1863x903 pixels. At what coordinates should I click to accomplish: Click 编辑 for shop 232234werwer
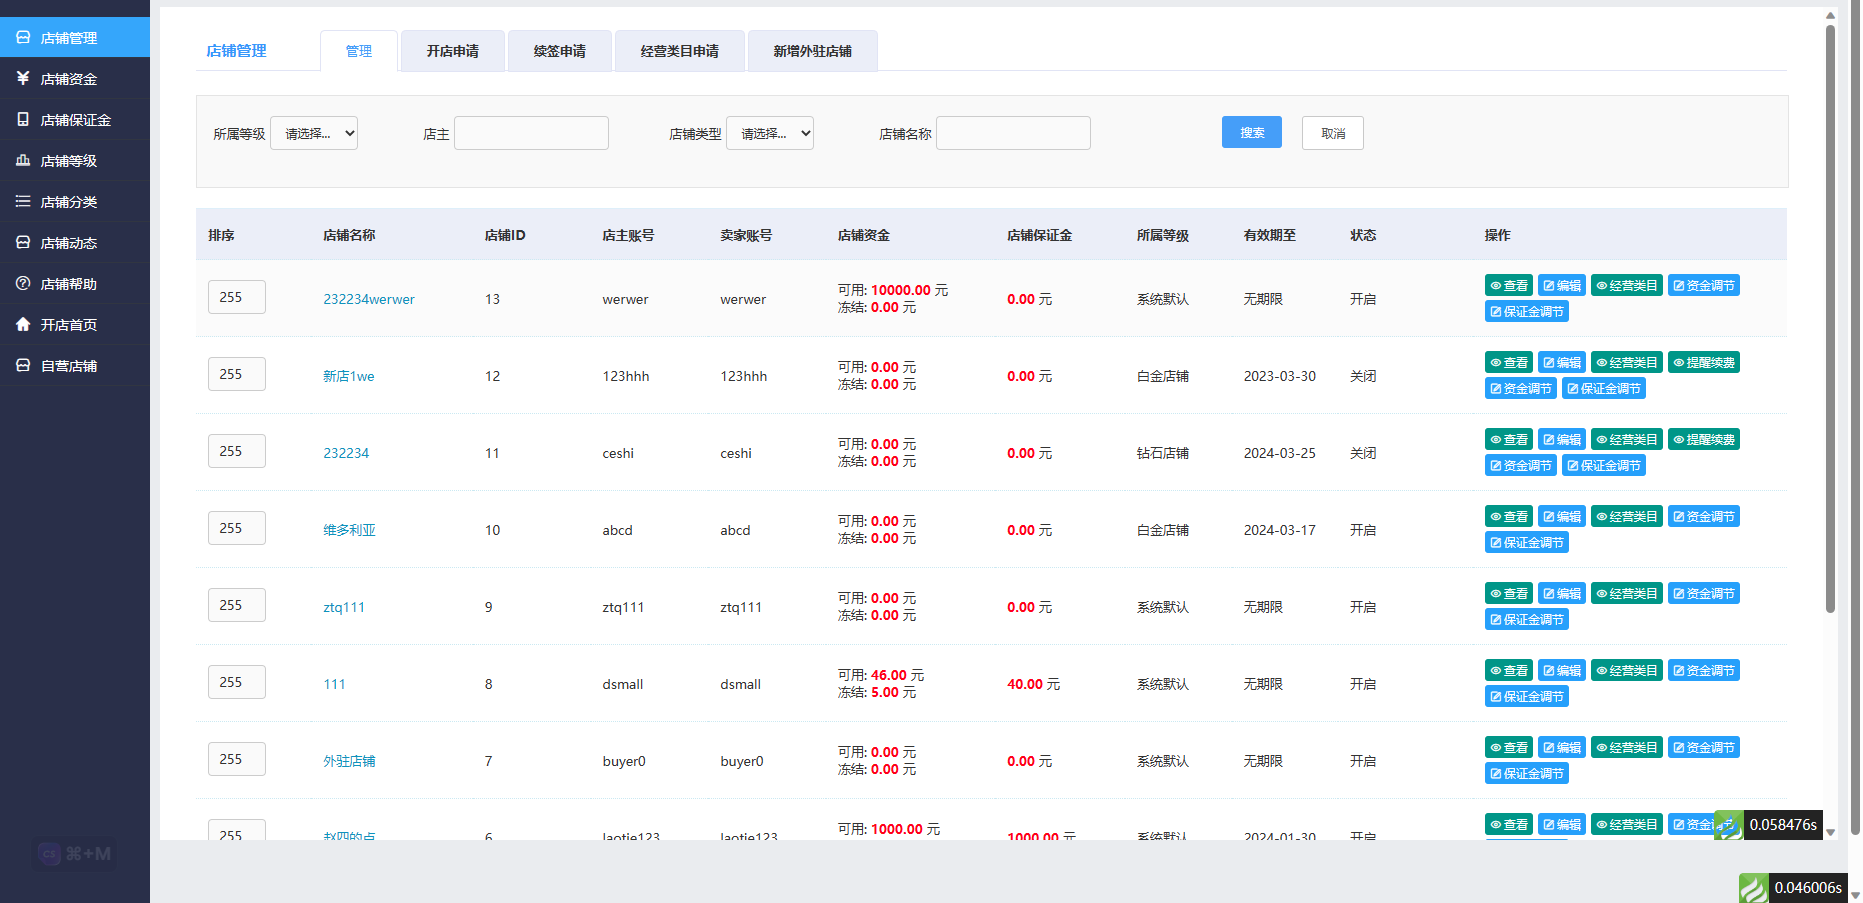coord(1562,286)
